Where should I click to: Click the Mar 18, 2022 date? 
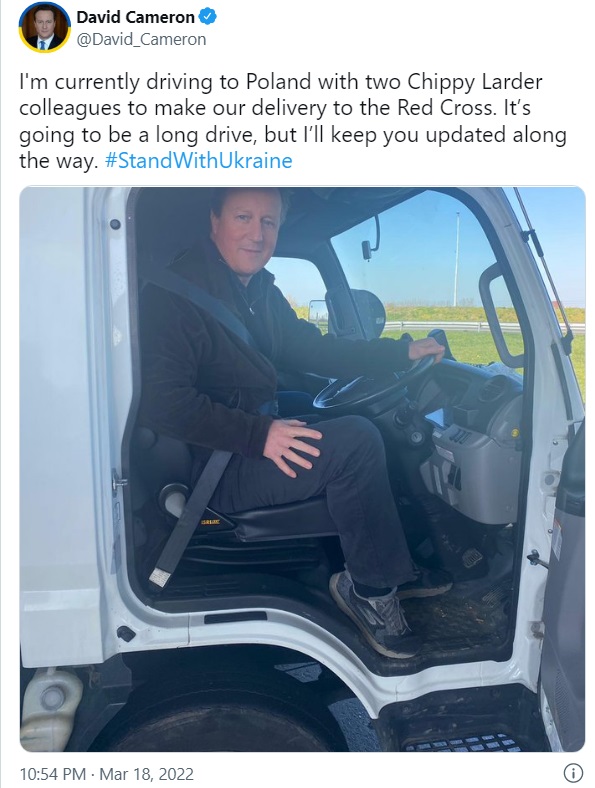[x=147, y=773]
